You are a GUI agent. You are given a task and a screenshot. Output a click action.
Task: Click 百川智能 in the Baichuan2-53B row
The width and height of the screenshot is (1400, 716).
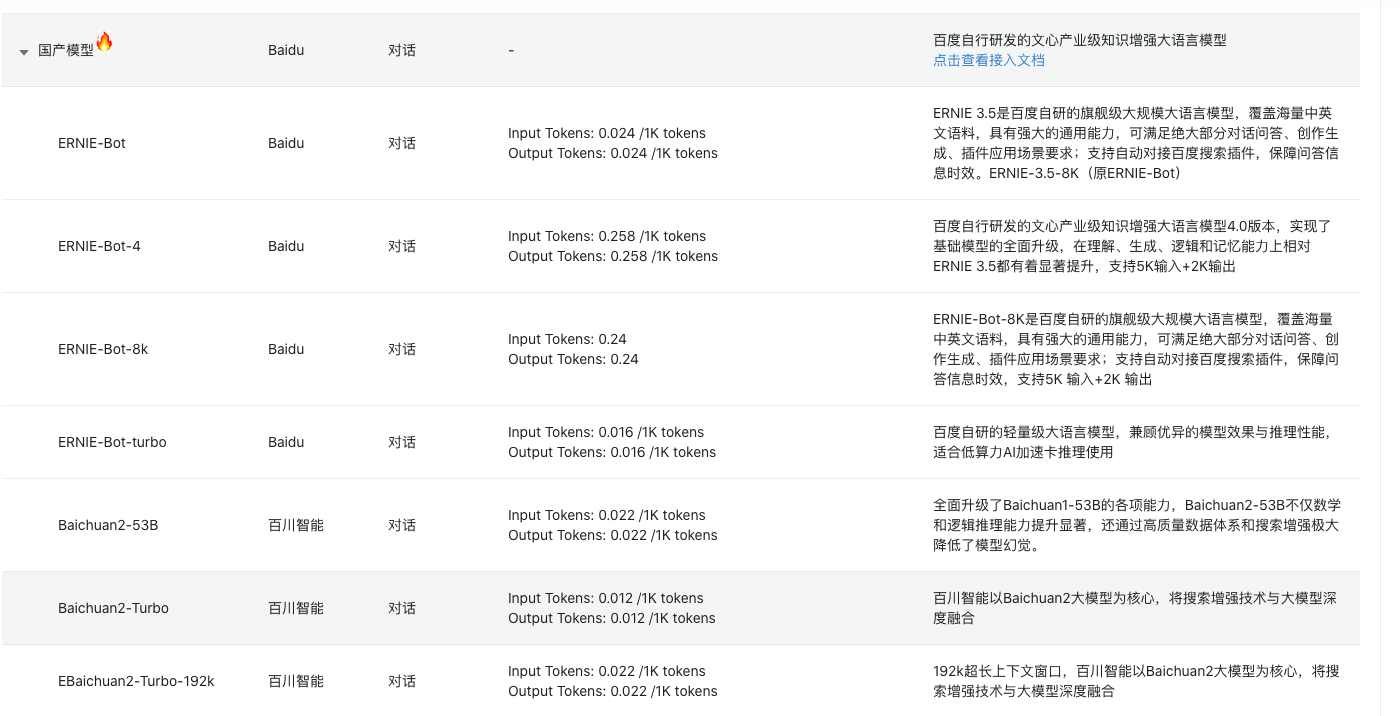tap(296, 525)
